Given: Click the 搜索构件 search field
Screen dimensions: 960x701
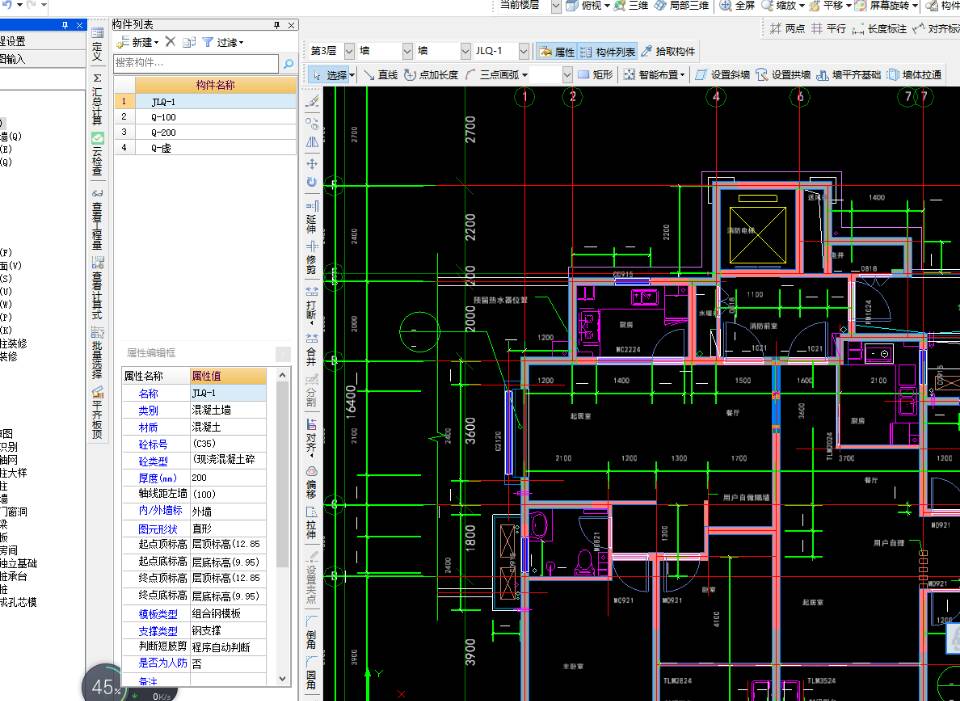Looking at the screenshot, I should 196,63.
